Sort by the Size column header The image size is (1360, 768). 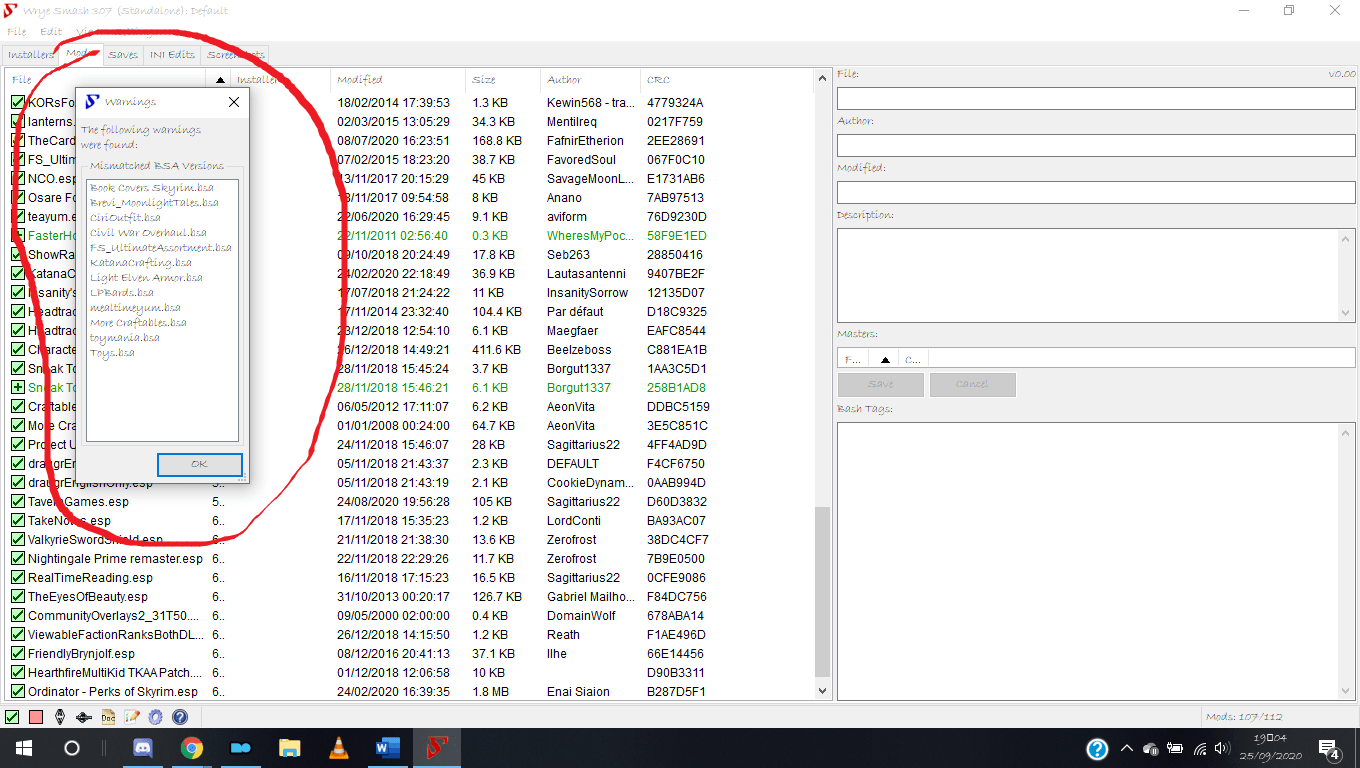503,79
